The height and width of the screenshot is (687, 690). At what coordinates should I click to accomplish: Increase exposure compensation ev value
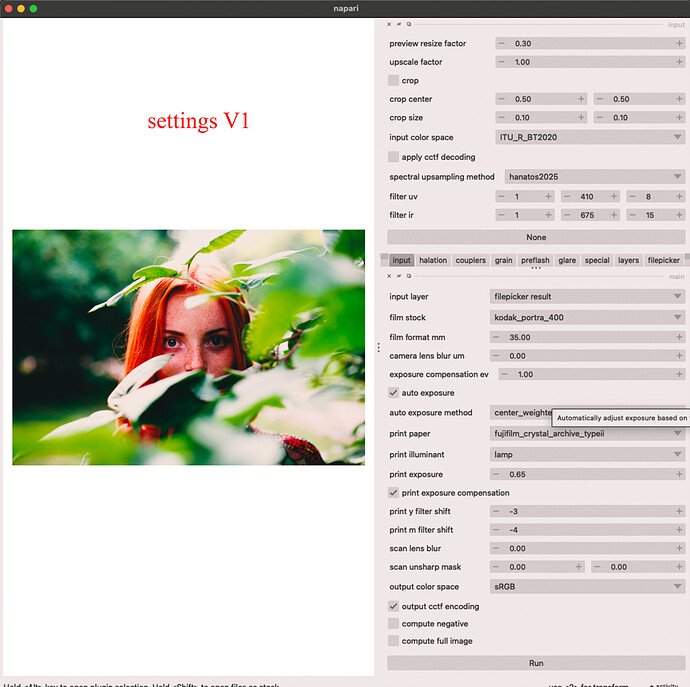(x=679, y=374)
